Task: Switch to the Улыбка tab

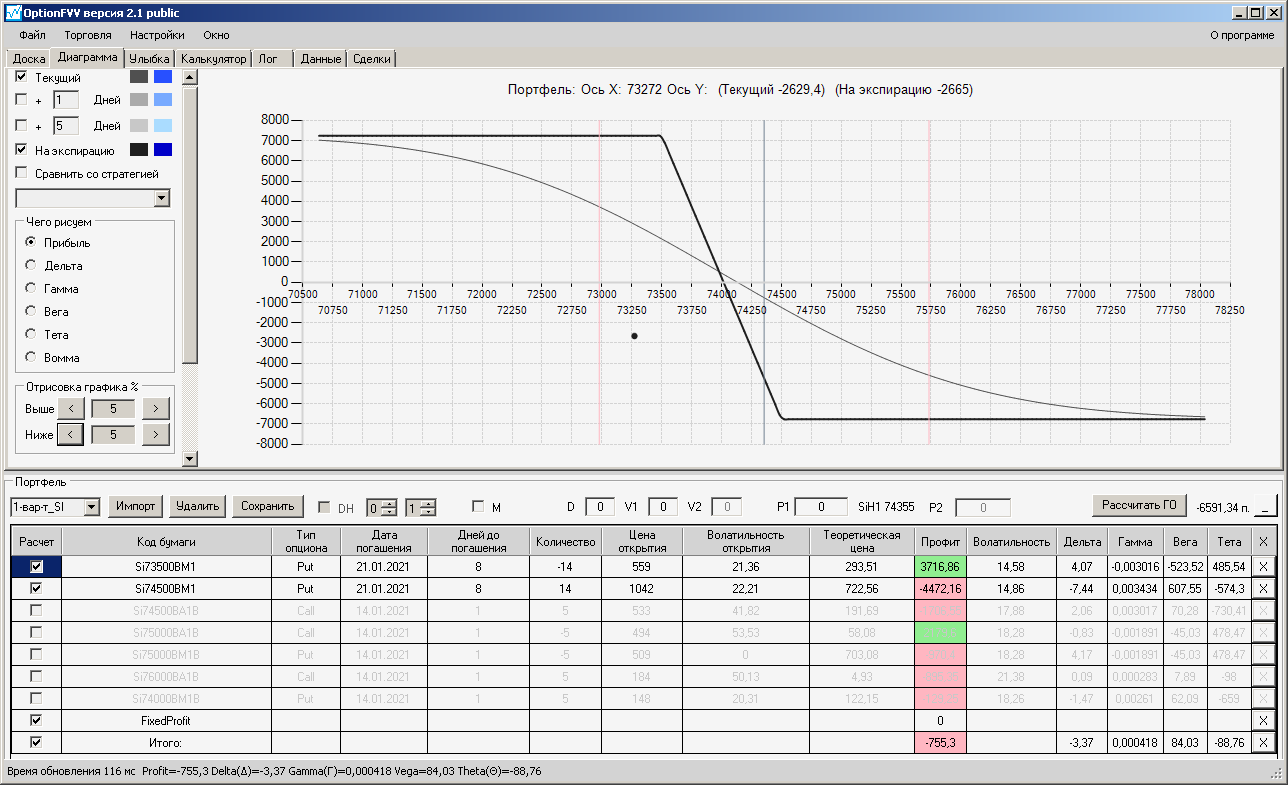Action: tap(150, 59)
